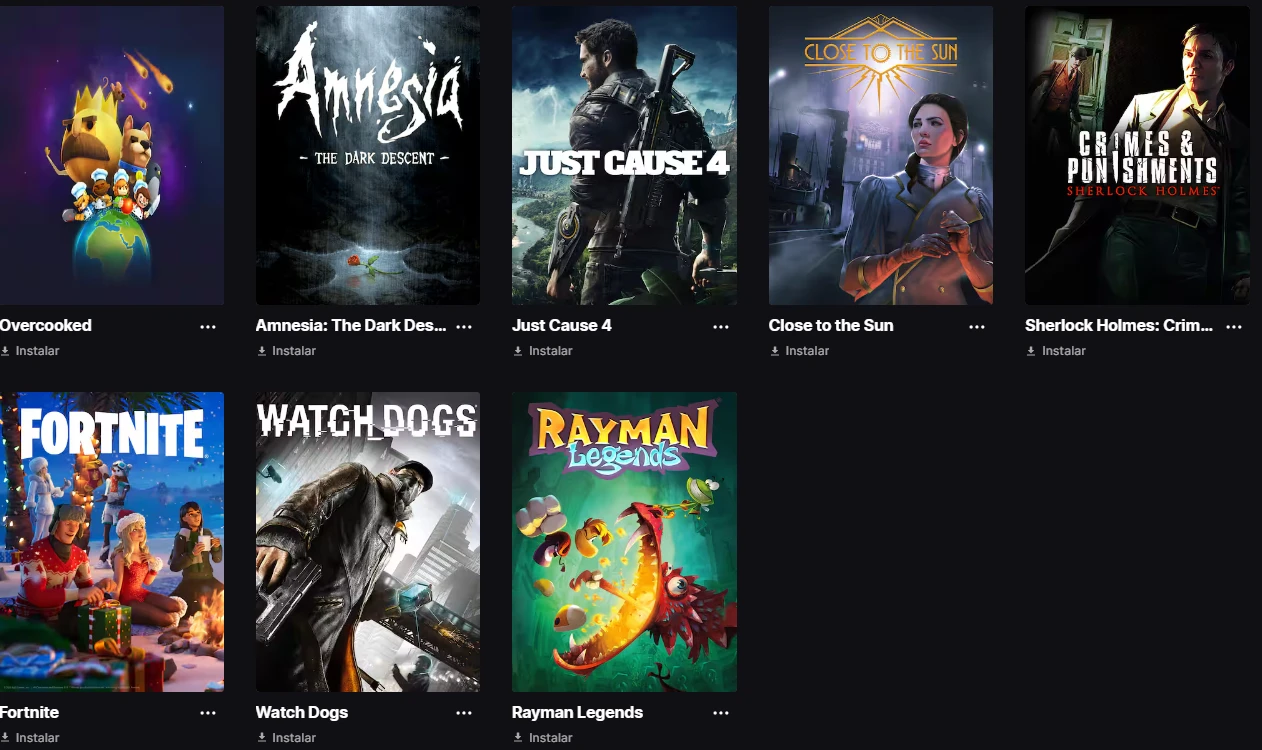The height and width of the screenshot is (750, 1262).
Task: Open the three-dot menu for Sherlock Holmes
Action: (x=1234, y=326)
